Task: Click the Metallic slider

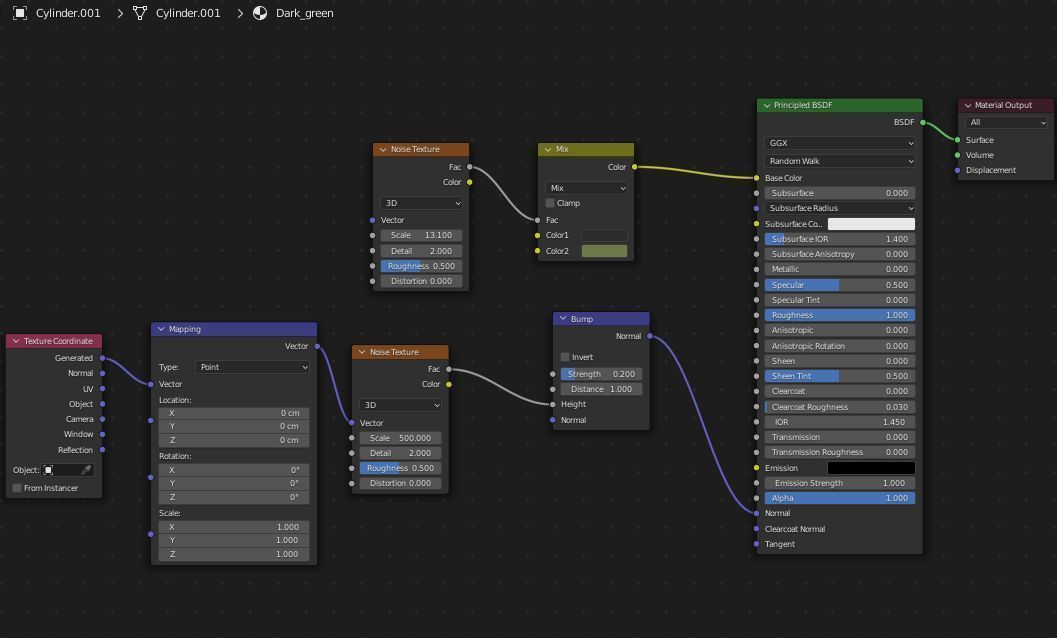Action: click(x=840, y=269)
